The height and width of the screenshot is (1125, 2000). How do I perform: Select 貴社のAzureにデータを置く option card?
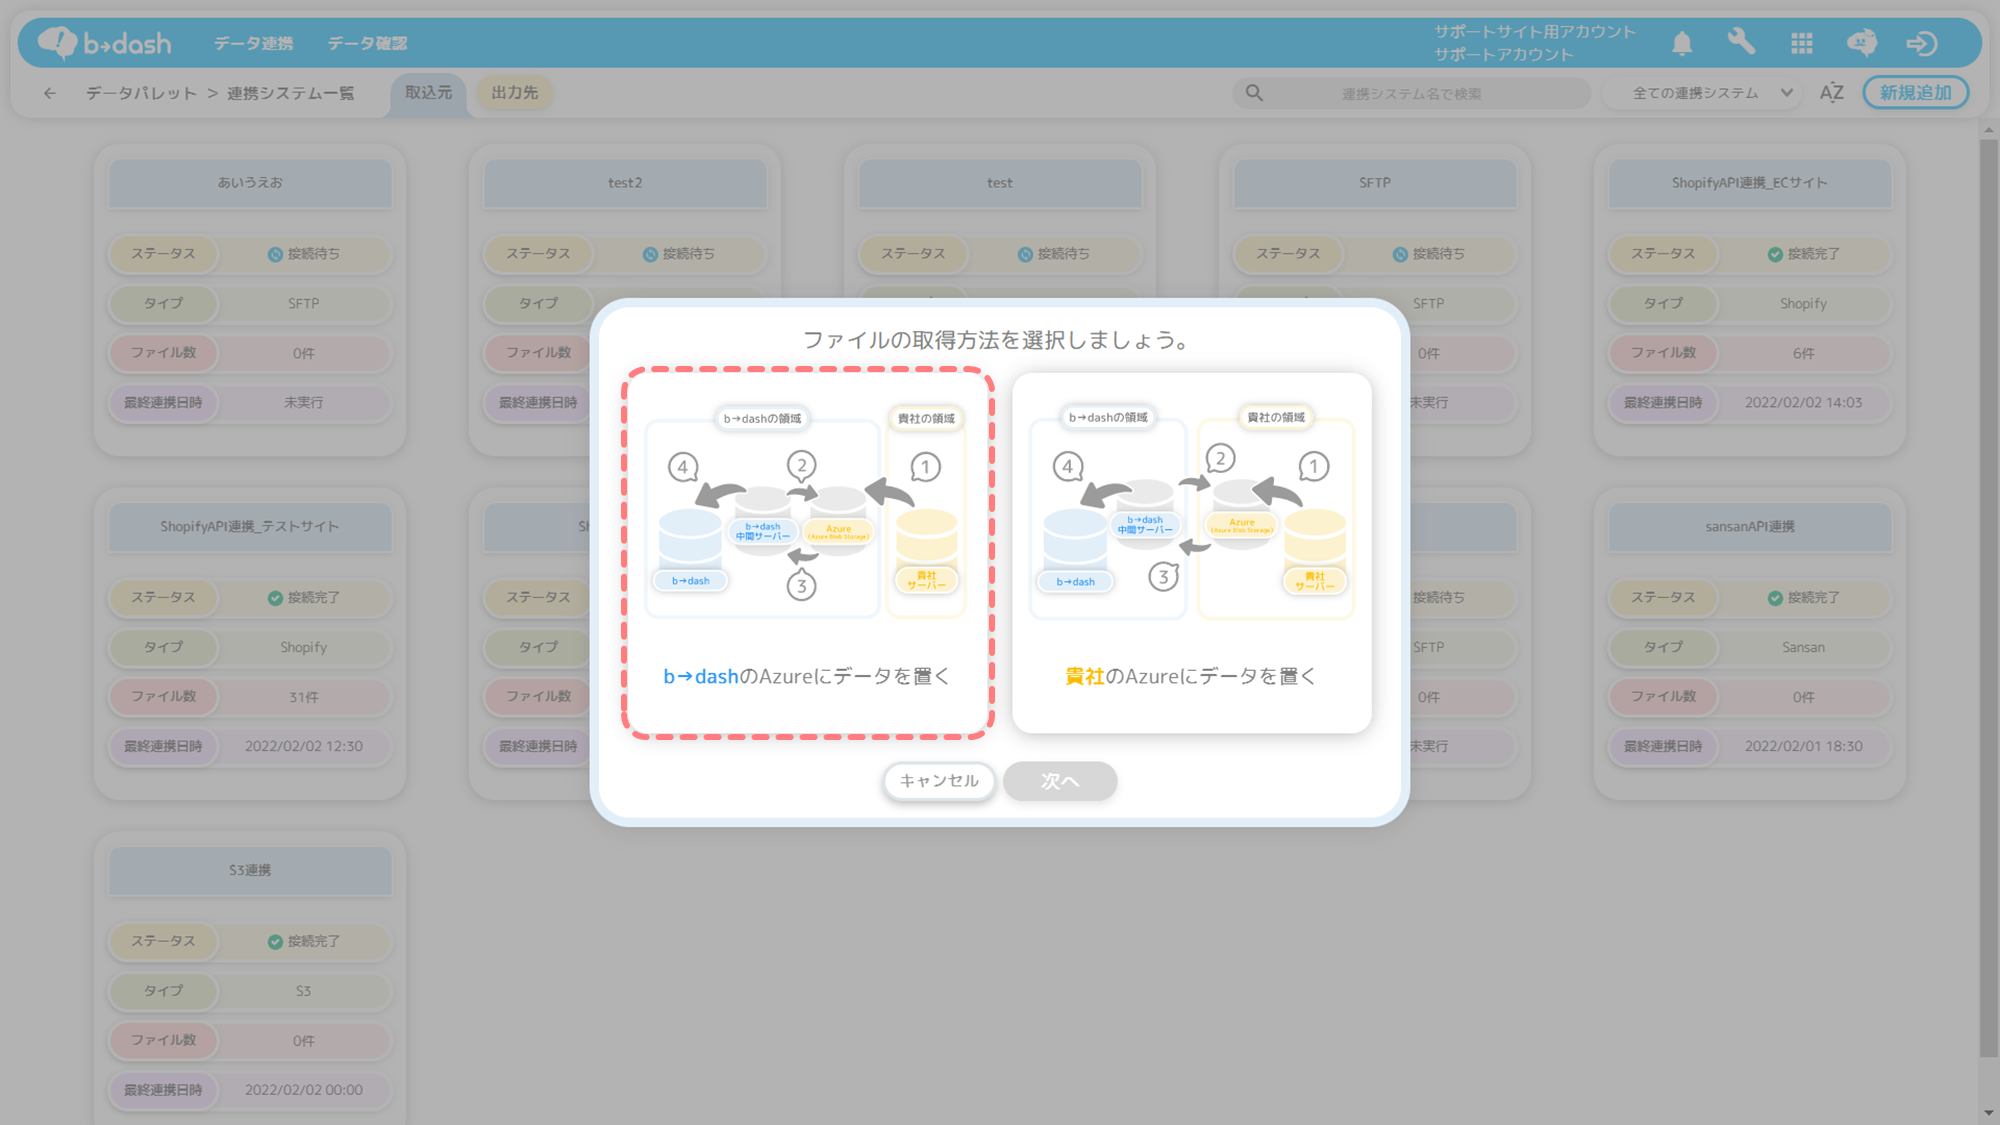pos(1191,553)
